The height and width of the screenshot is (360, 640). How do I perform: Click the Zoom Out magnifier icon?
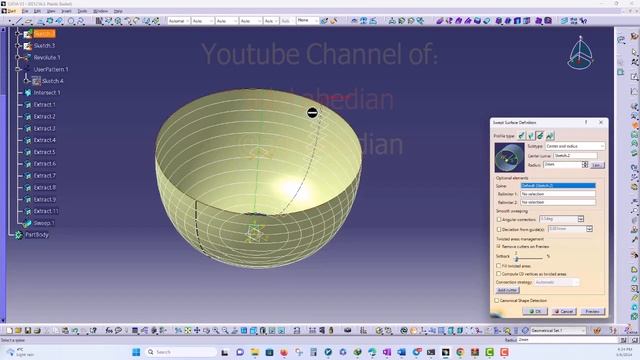click(225, 331)
